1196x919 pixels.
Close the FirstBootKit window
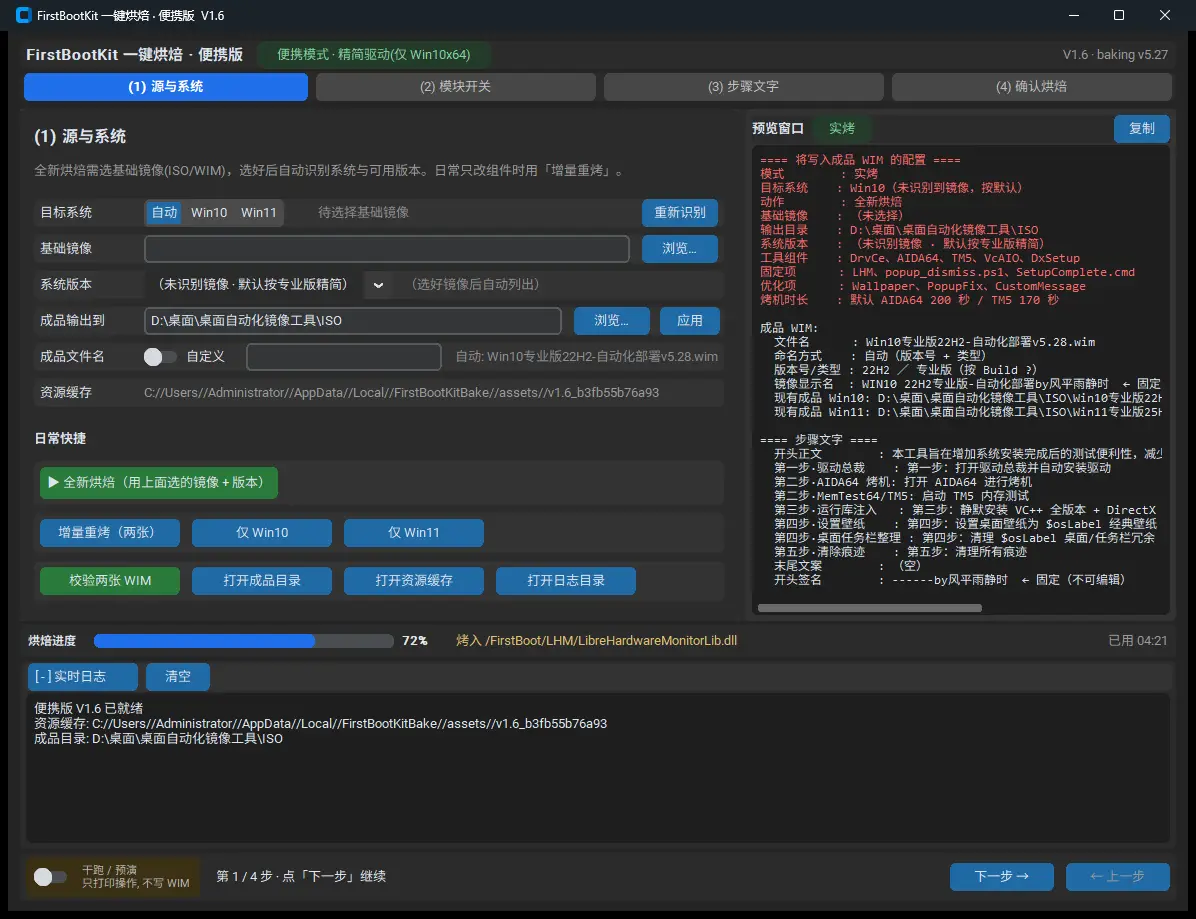click(x=1165, y=15)
